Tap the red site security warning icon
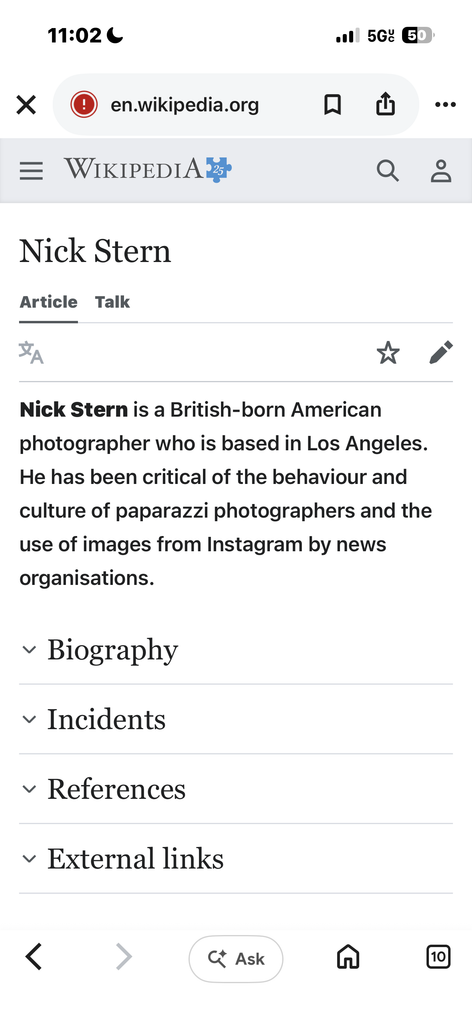 (x=84, y=104)
